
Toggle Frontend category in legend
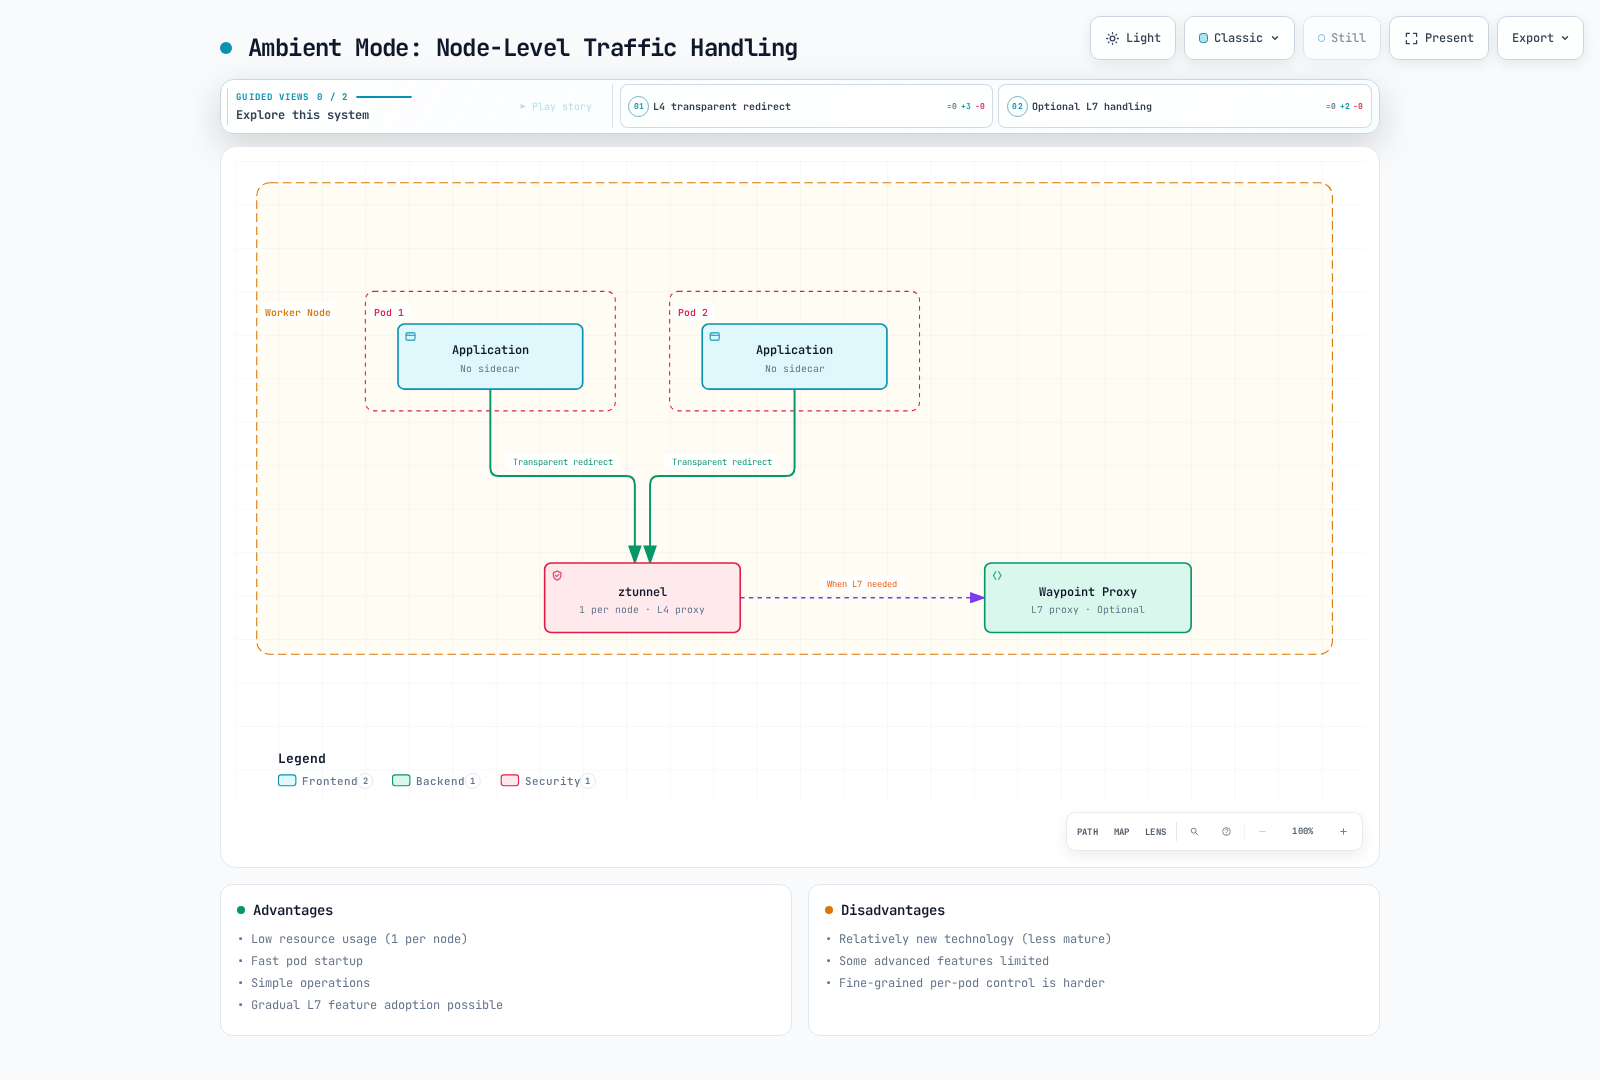(x=325, y=781)
